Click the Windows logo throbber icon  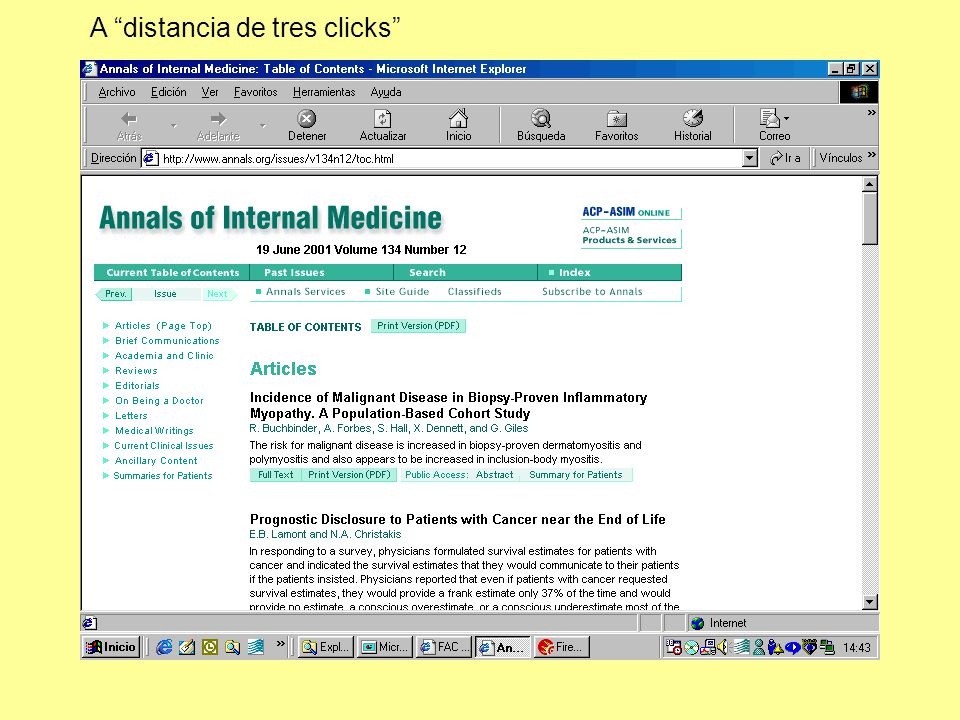pyautogui.click(x=859, y=92)
